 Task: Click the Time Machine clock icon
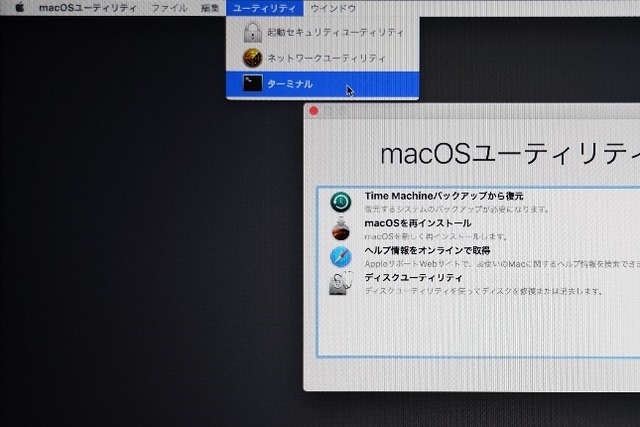click(x=340, y=202)
